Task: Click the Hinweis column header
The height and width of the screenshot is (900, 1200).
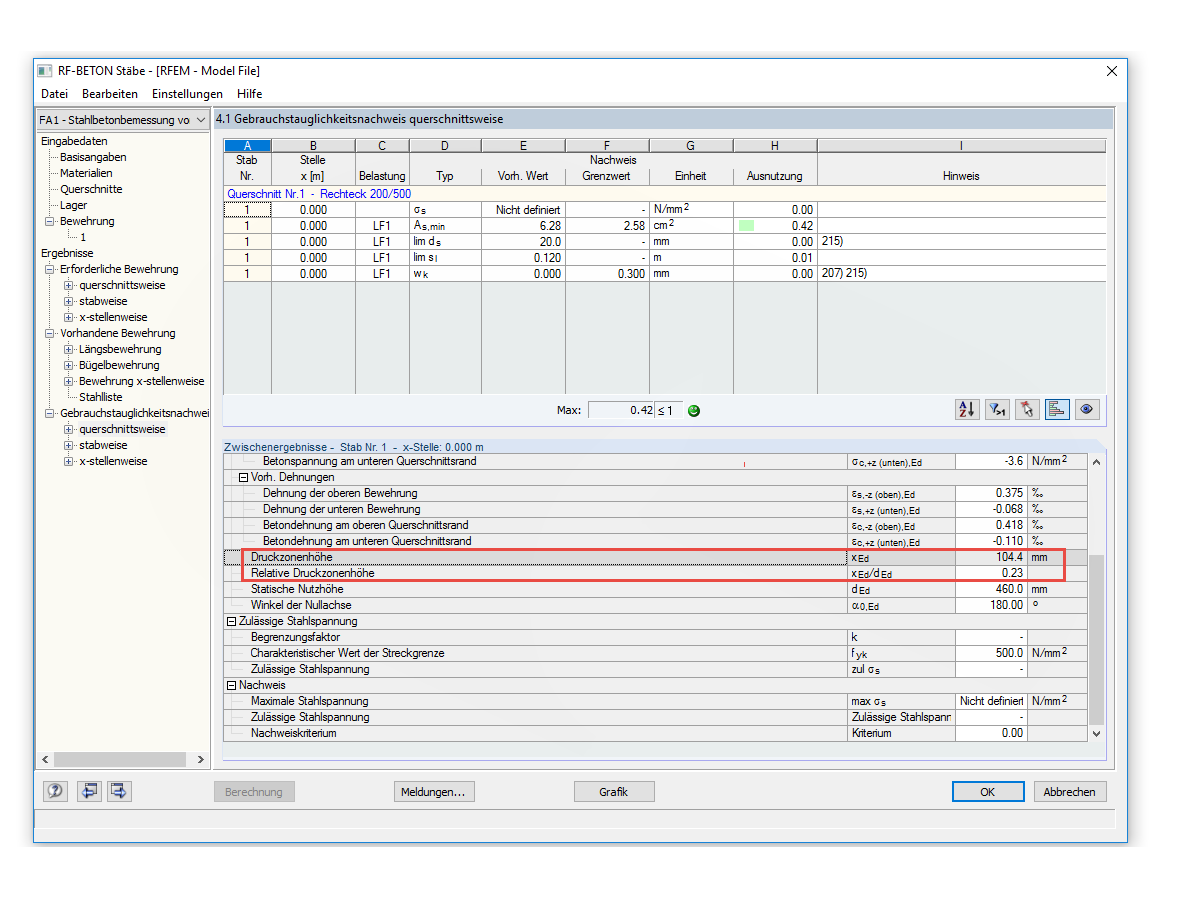Action: click(x=961, y=176)
